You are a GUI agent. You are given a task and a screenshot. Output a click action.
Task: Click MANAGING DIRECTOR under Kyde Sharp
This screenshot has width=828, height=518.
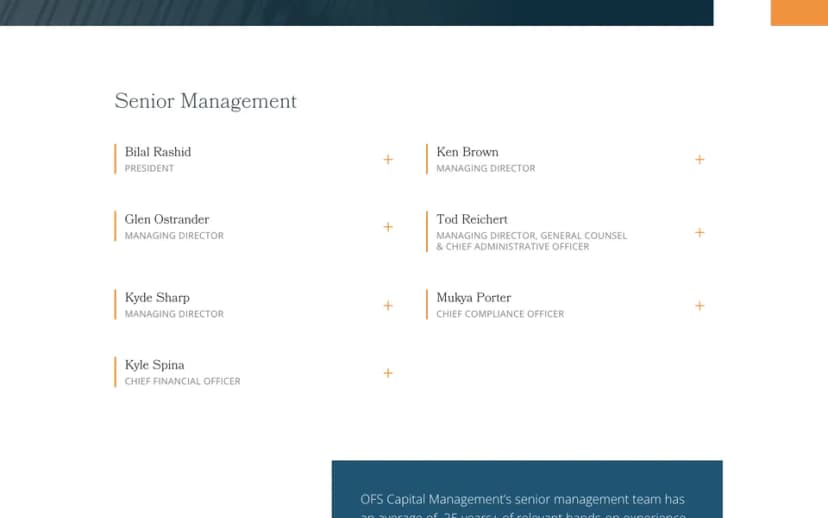(x=174, y=314)
